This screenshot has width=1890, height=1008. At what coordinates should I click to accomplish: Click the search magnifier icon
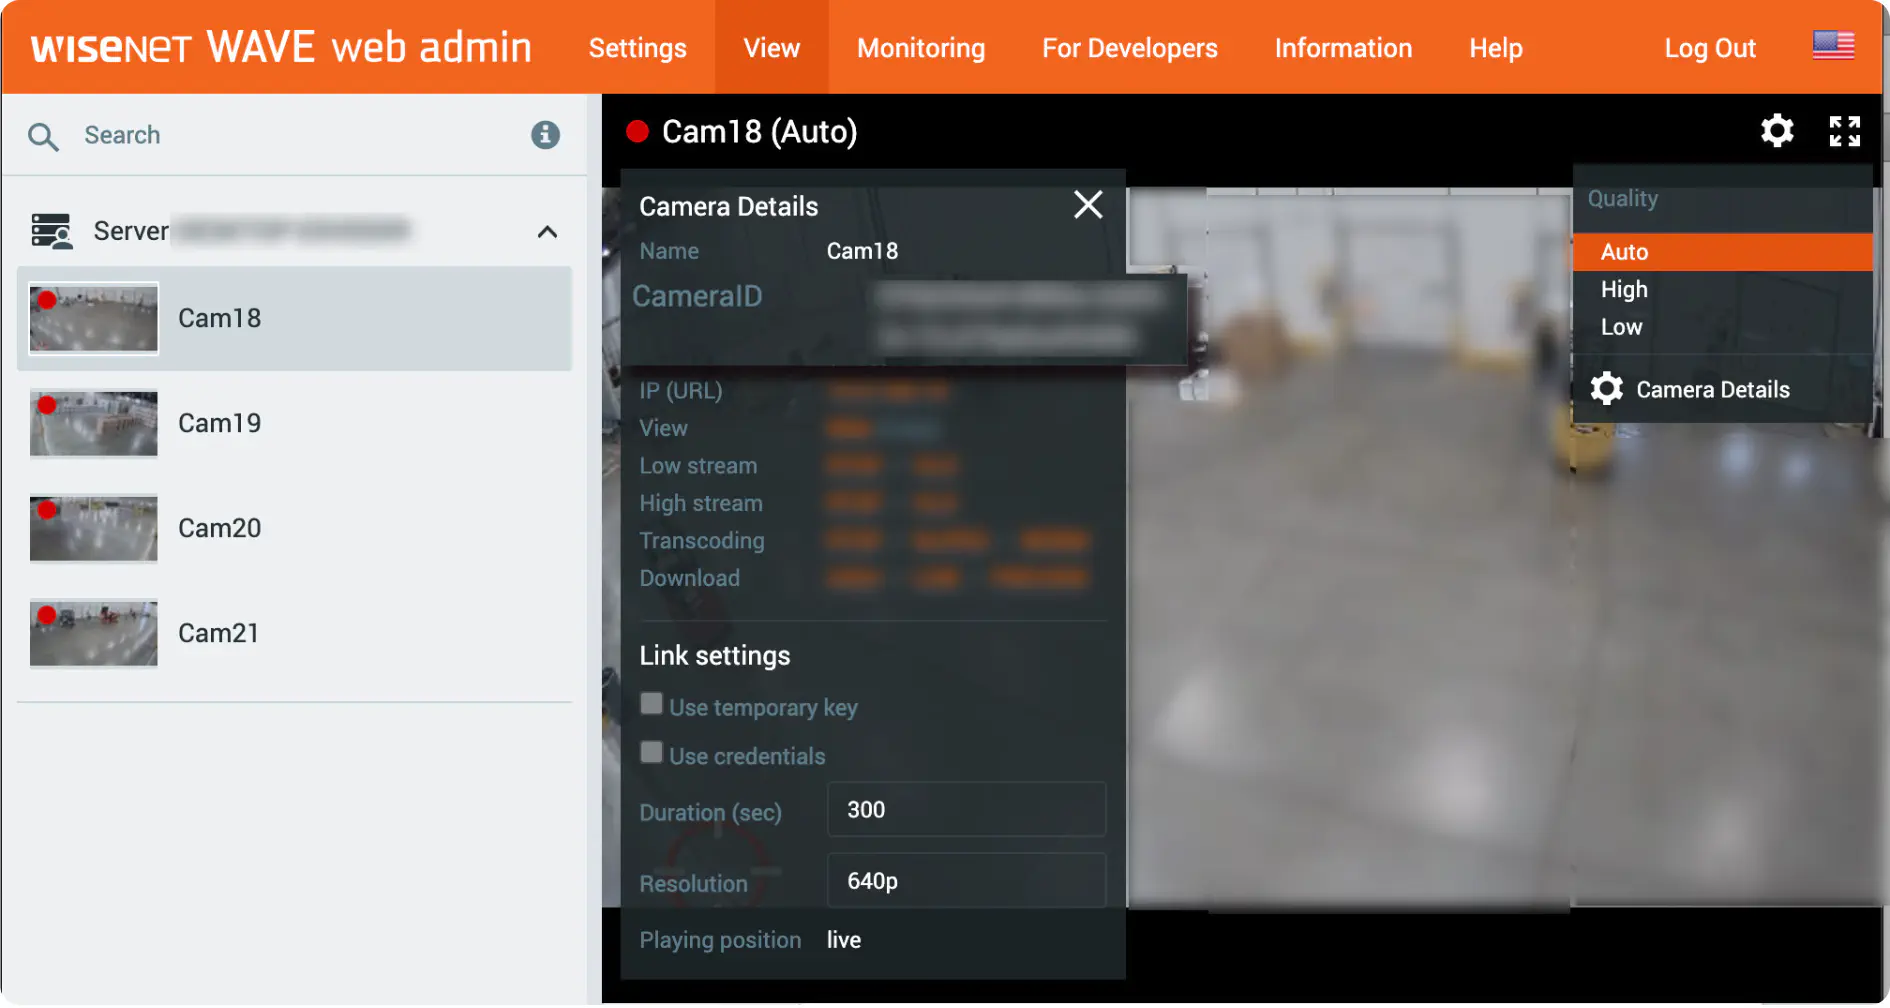pyautogui.click(x=43, y=136)
